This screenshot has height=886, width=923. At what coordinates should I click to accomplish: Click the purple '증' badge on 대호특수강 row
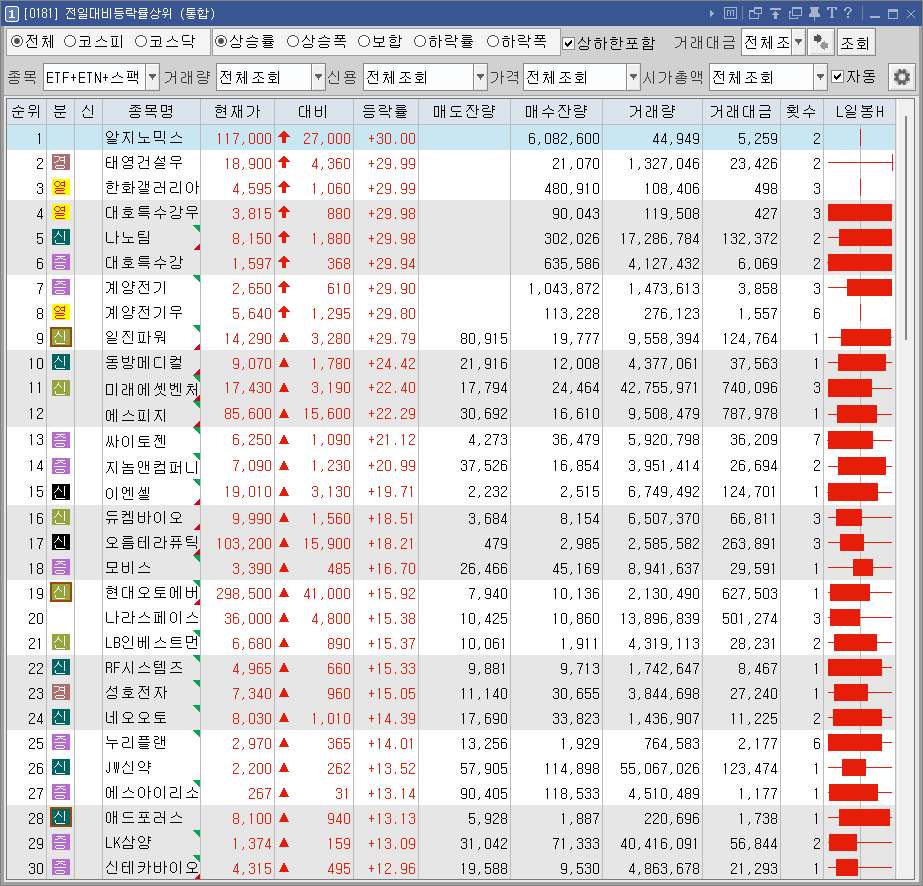[x=60, y=263]
